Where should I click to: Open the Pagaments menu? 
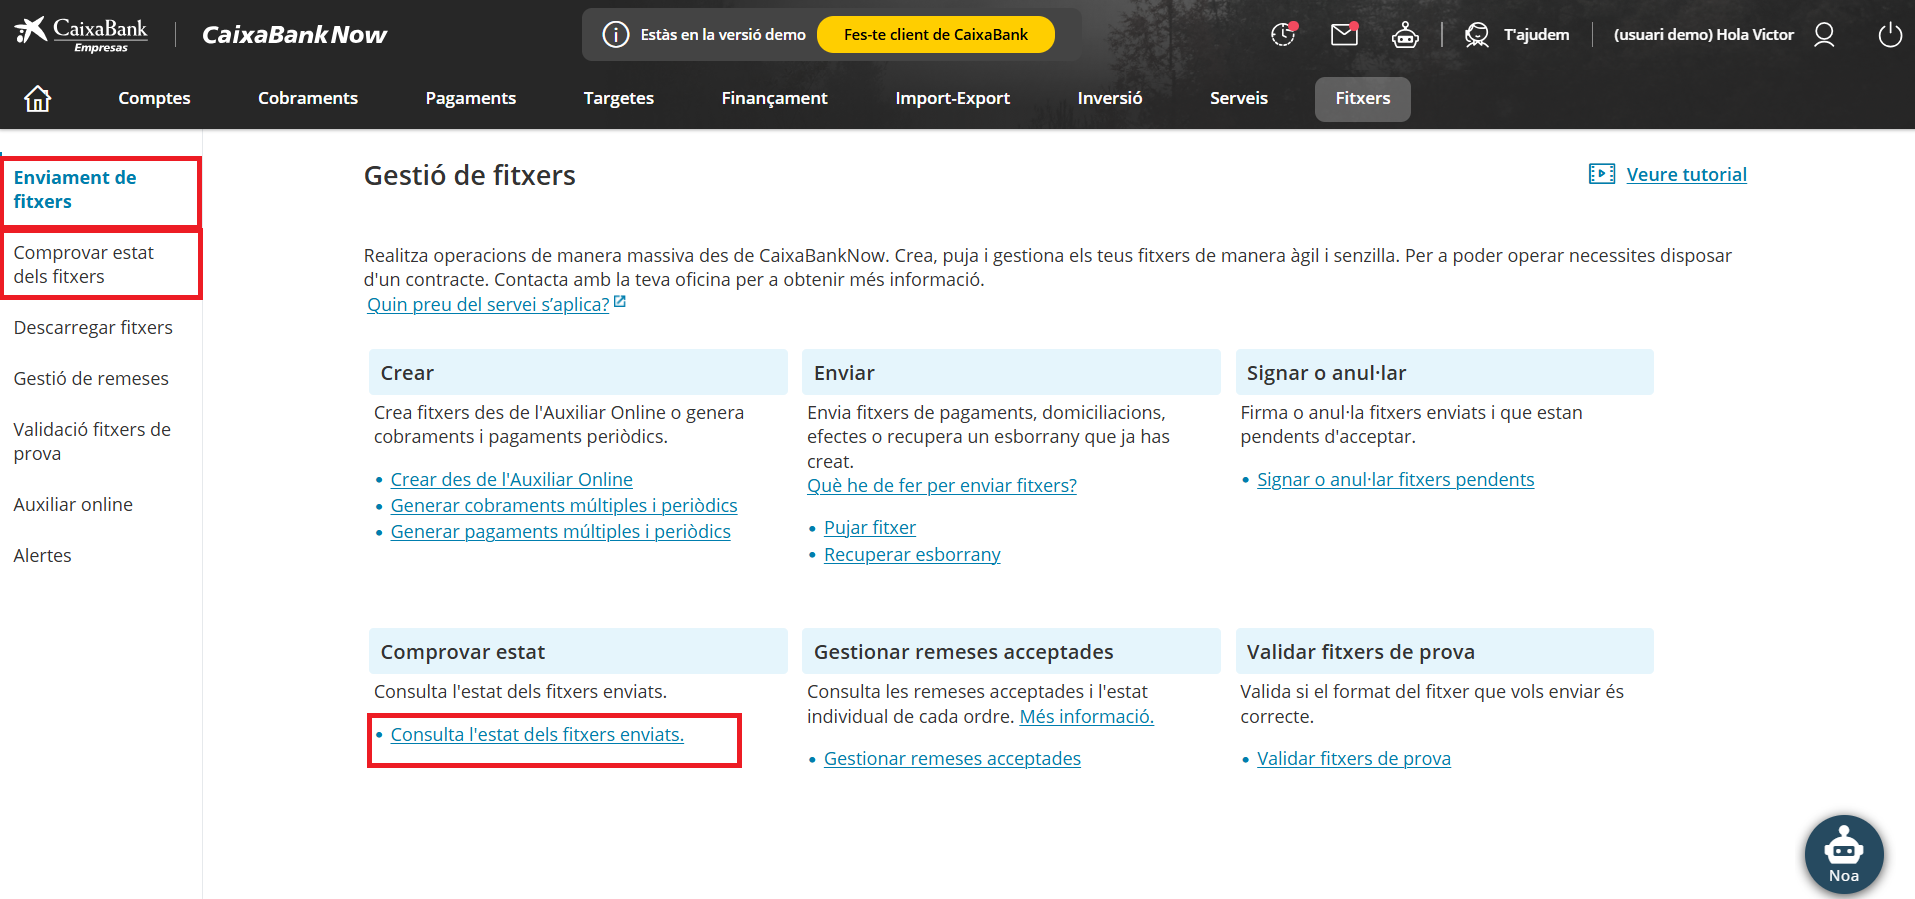(x=470, y=98)
